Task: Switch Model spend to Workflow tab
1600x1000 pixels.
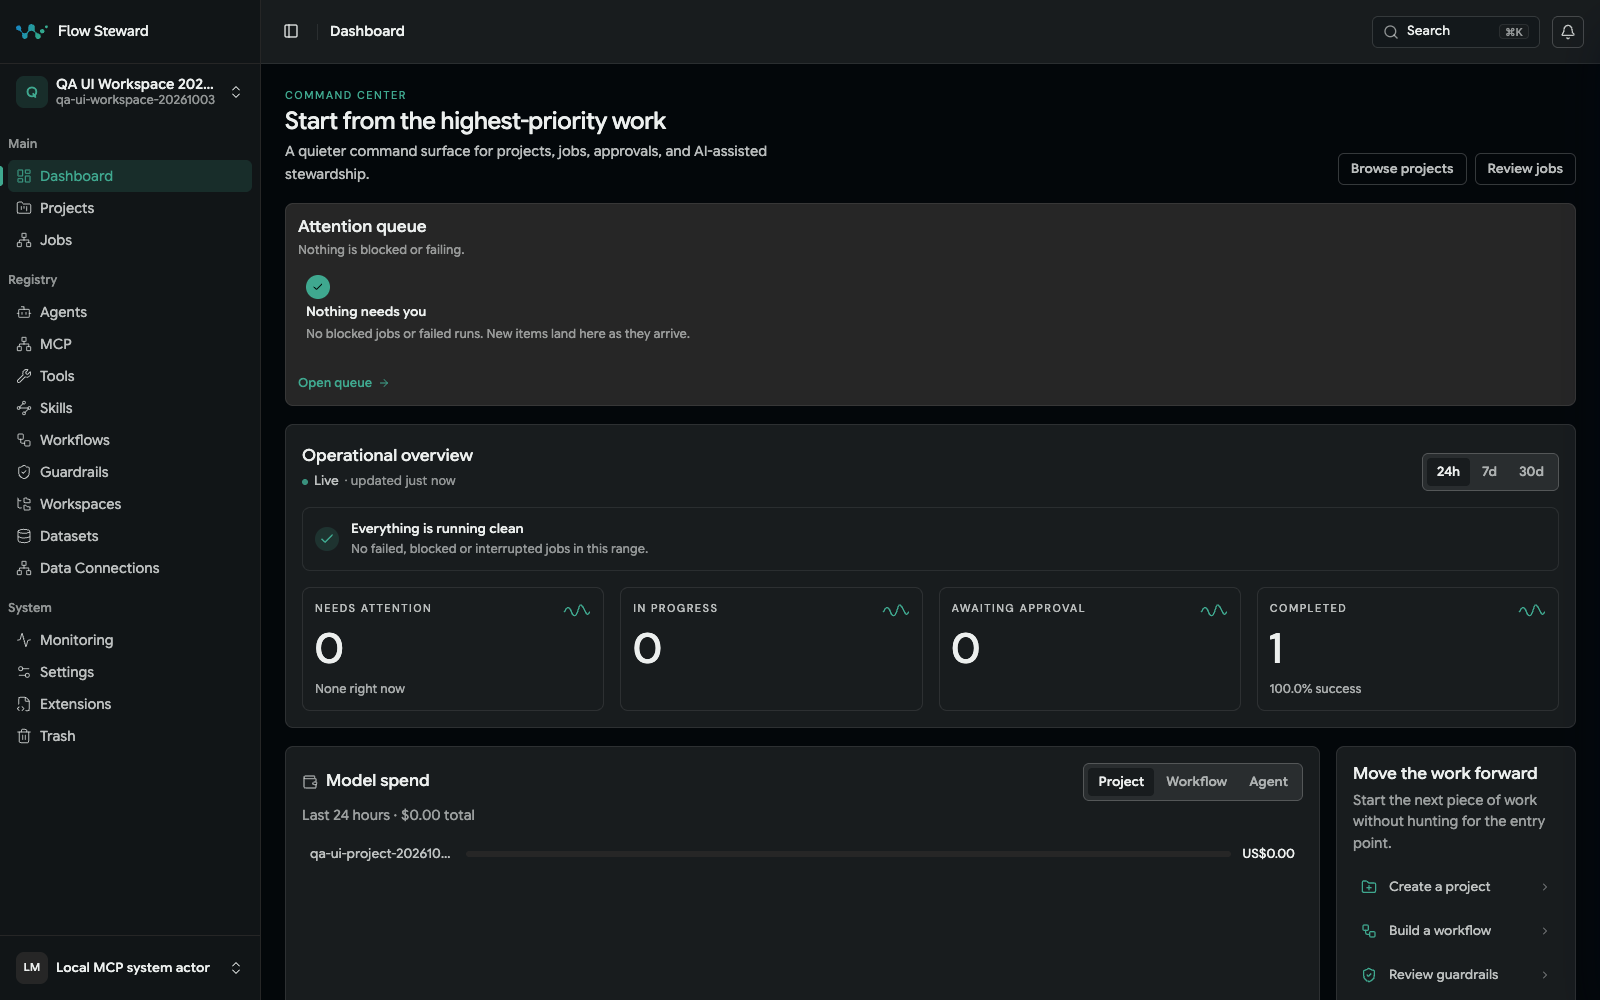Action: pyautogui.click(x=1196, y=782)
